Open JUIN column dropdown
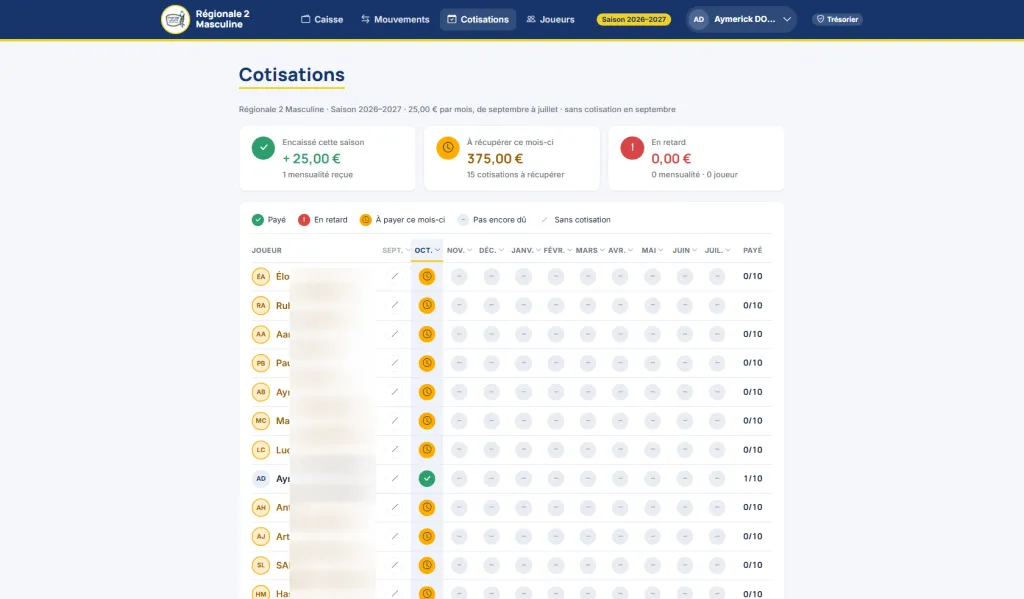The height and width of the screenshot is (599, 1024). point(684,250)
